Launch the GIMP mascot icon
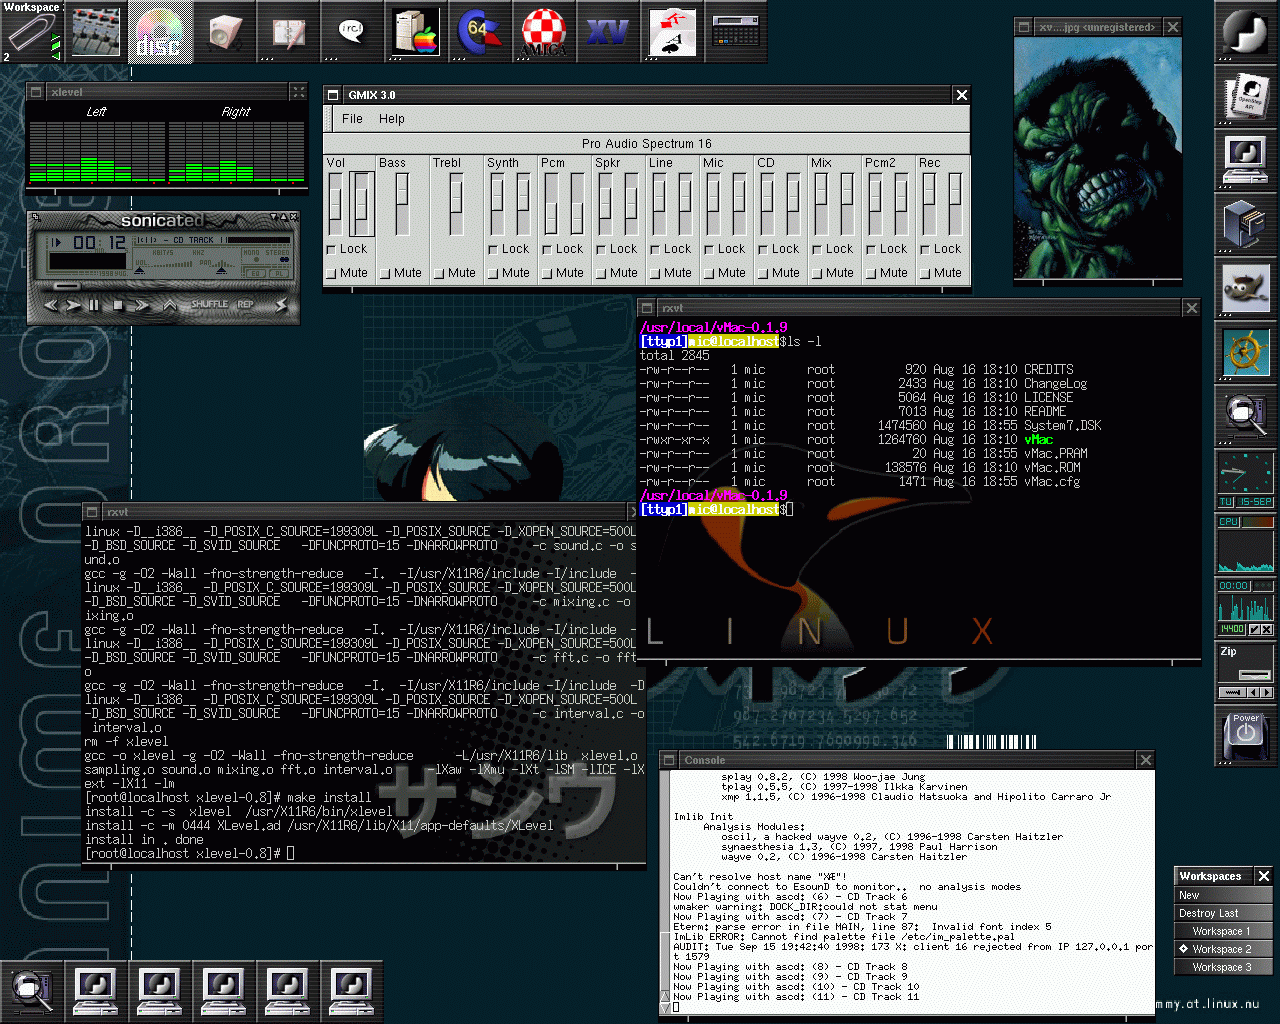 [x=1246, y=289]
